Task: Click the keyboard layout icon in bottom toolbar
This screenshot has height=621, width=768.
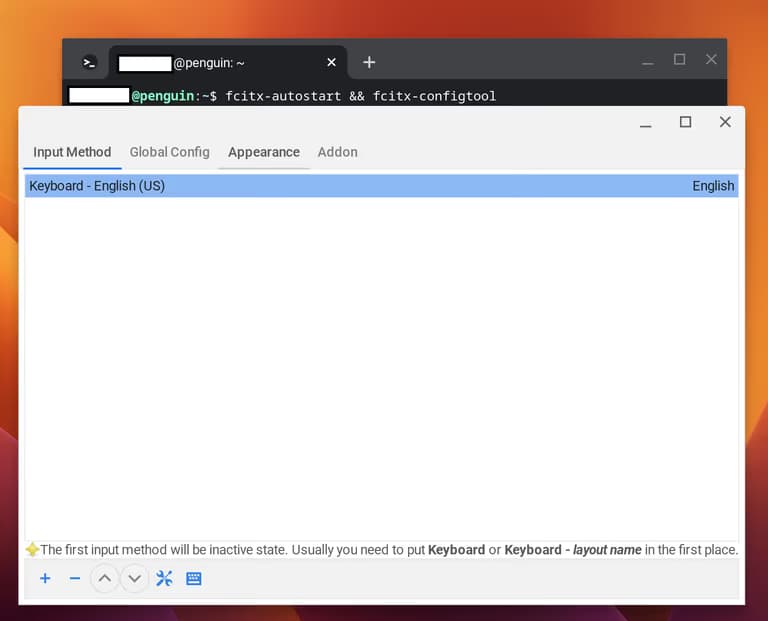Action: tap(194, 579)
